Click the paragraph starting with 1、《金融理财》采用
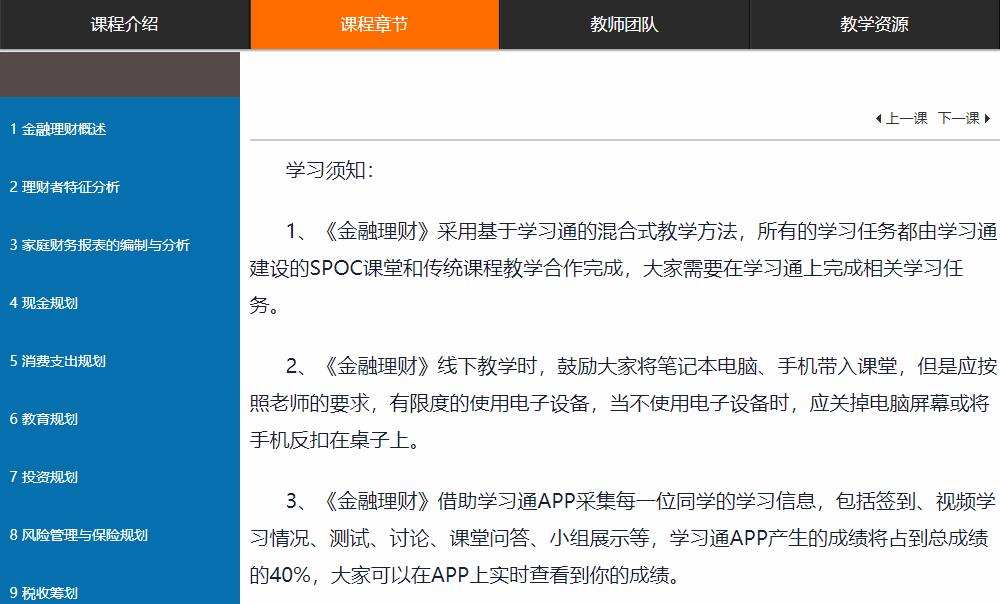This screenshot has width=1000, height=604. tap(623, 268)
